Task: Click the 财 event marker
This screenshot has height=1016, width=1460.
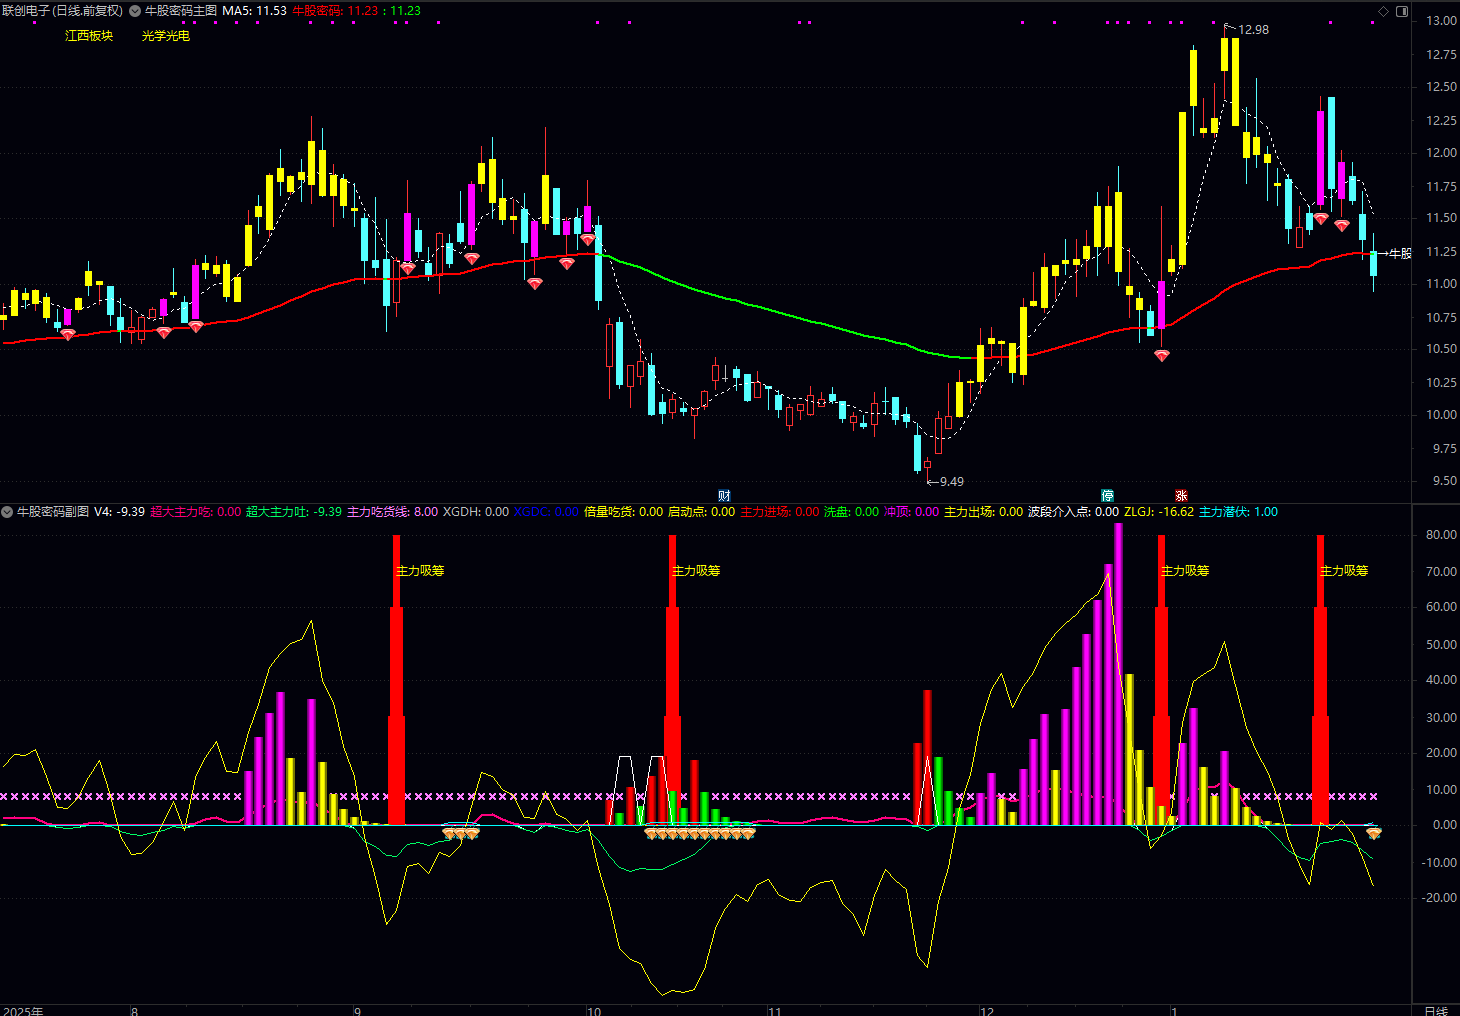Action: (724, 496)
